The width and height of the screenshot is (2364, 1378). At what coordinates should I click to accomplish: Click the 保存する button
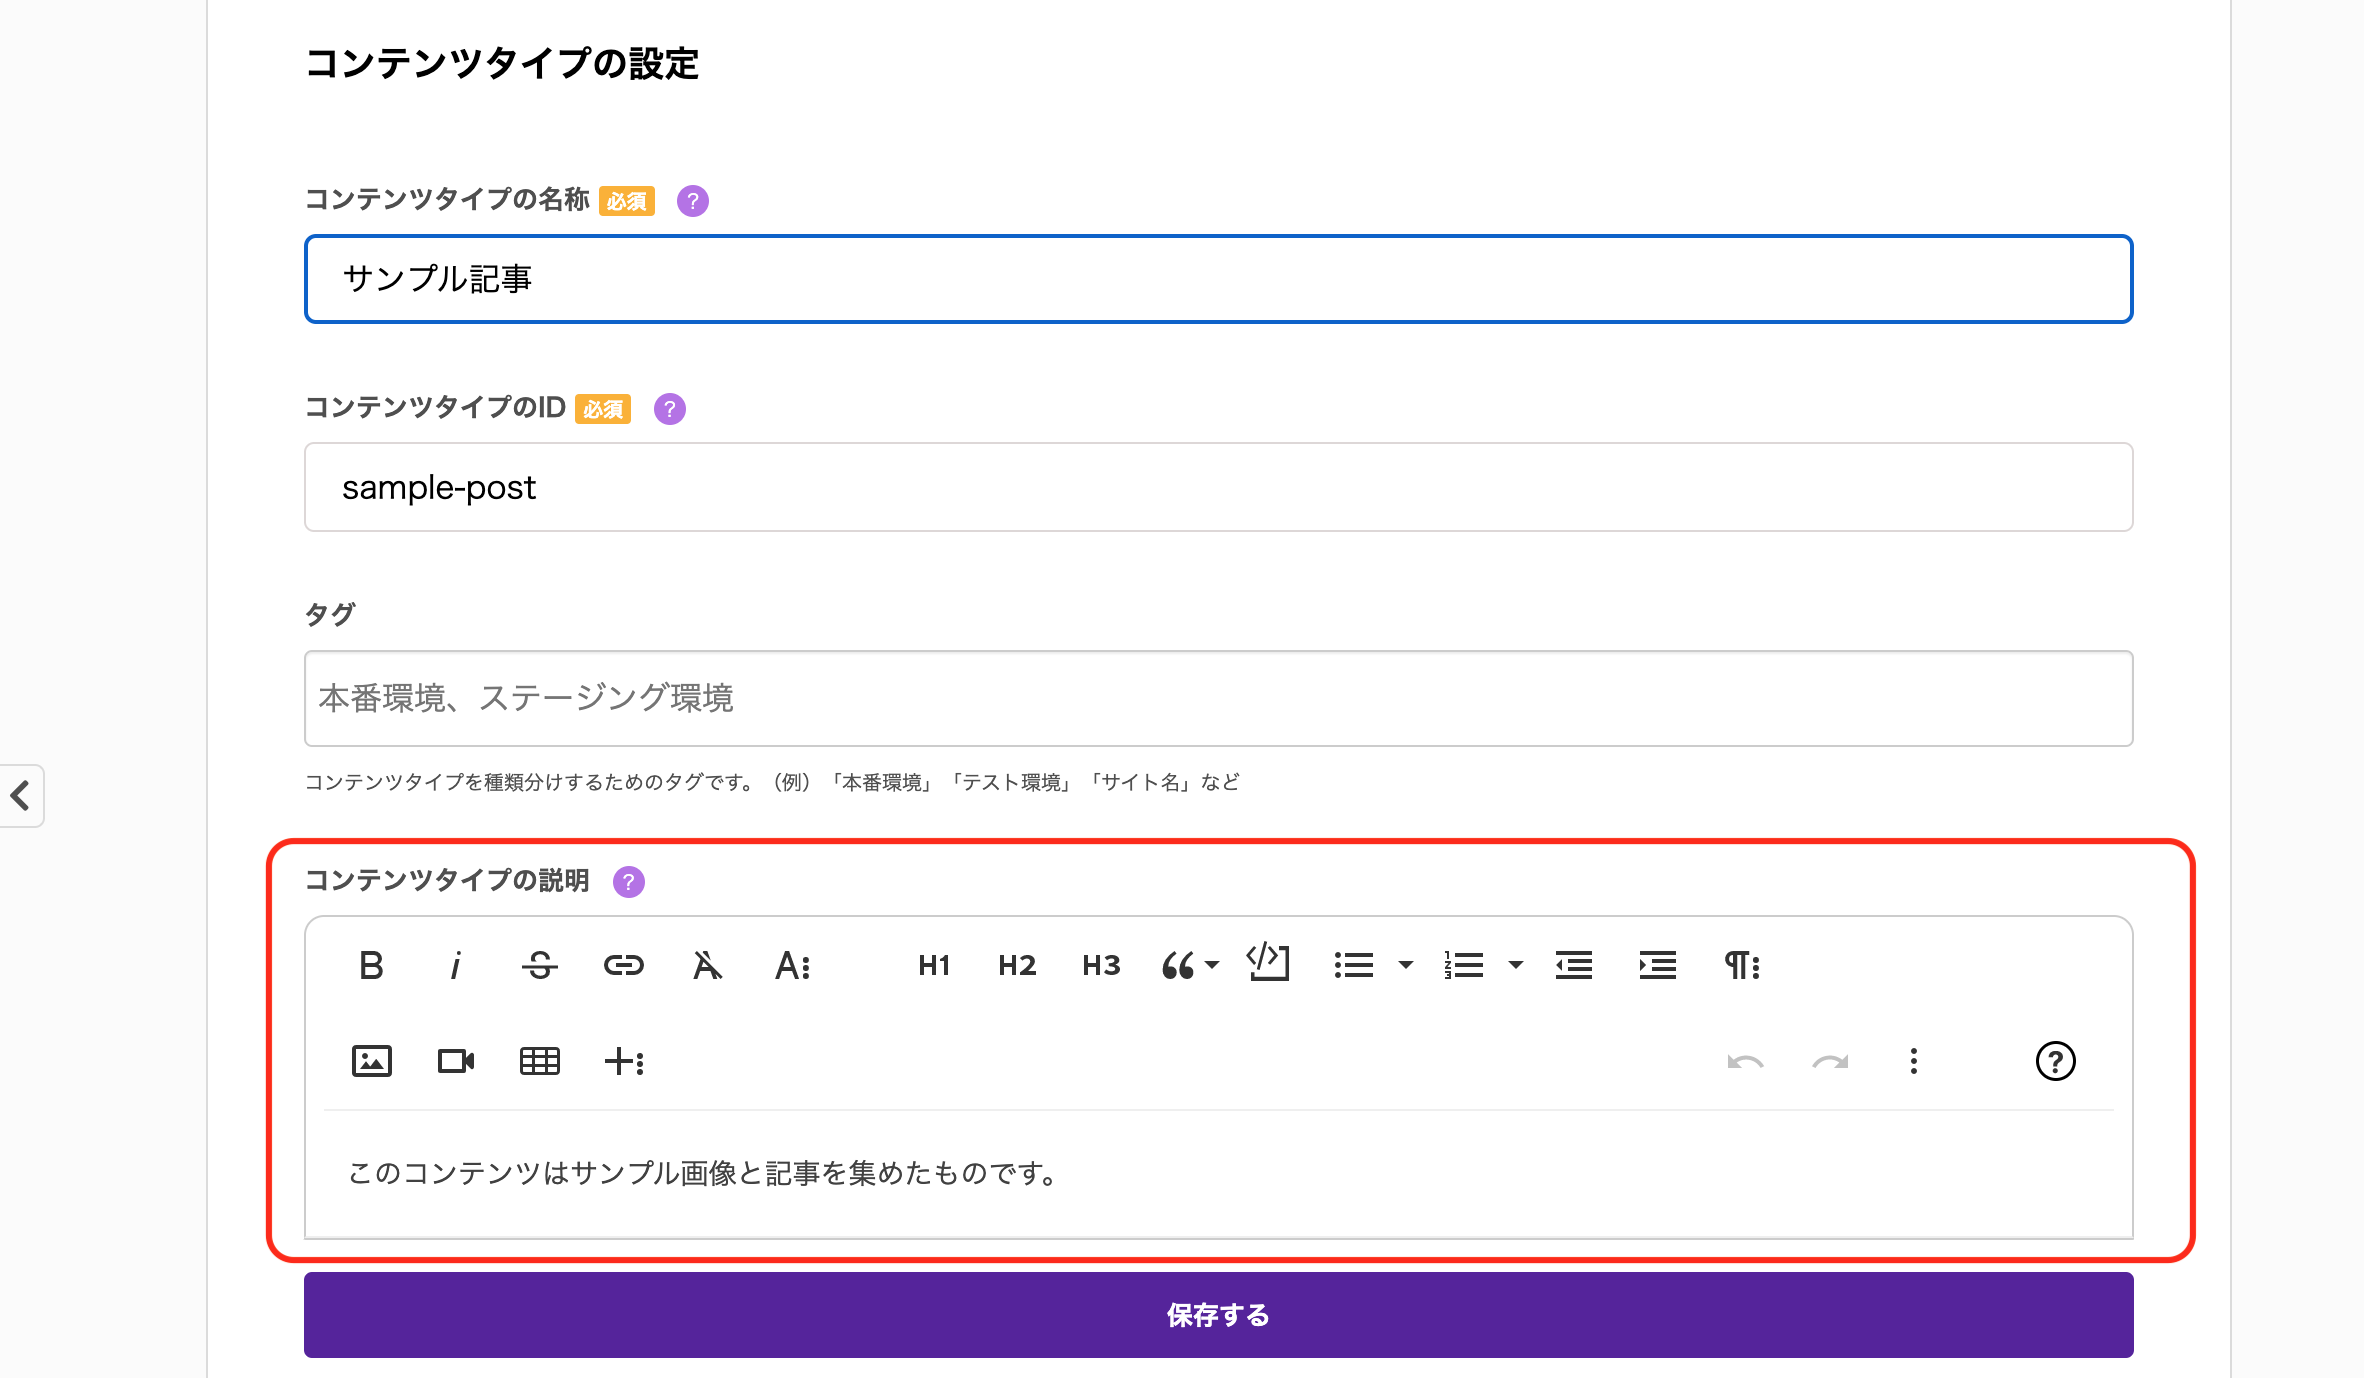1218,1315
